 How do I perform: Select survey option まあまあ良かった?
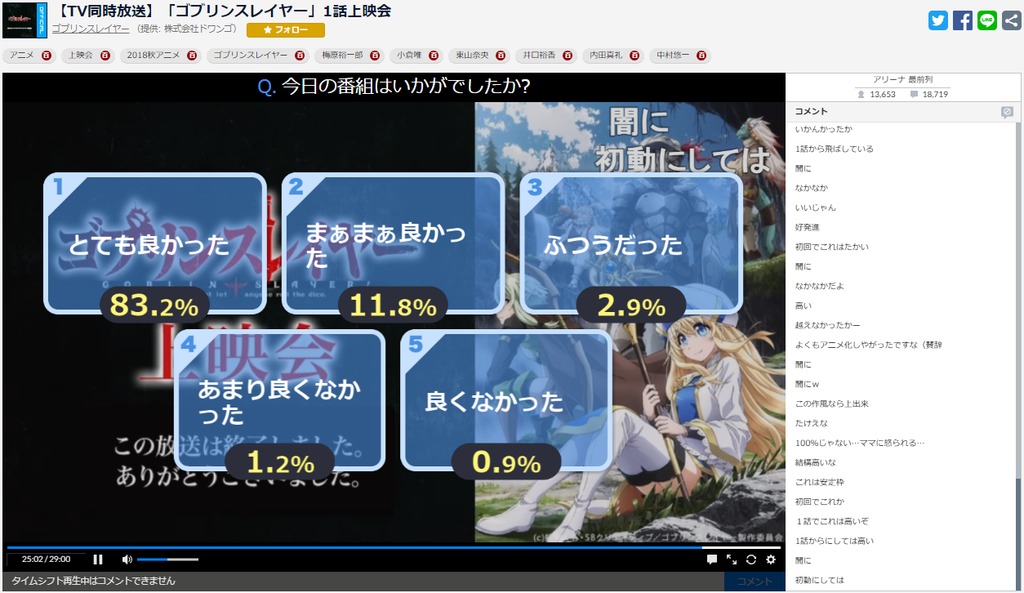click(x=393, y=243)
